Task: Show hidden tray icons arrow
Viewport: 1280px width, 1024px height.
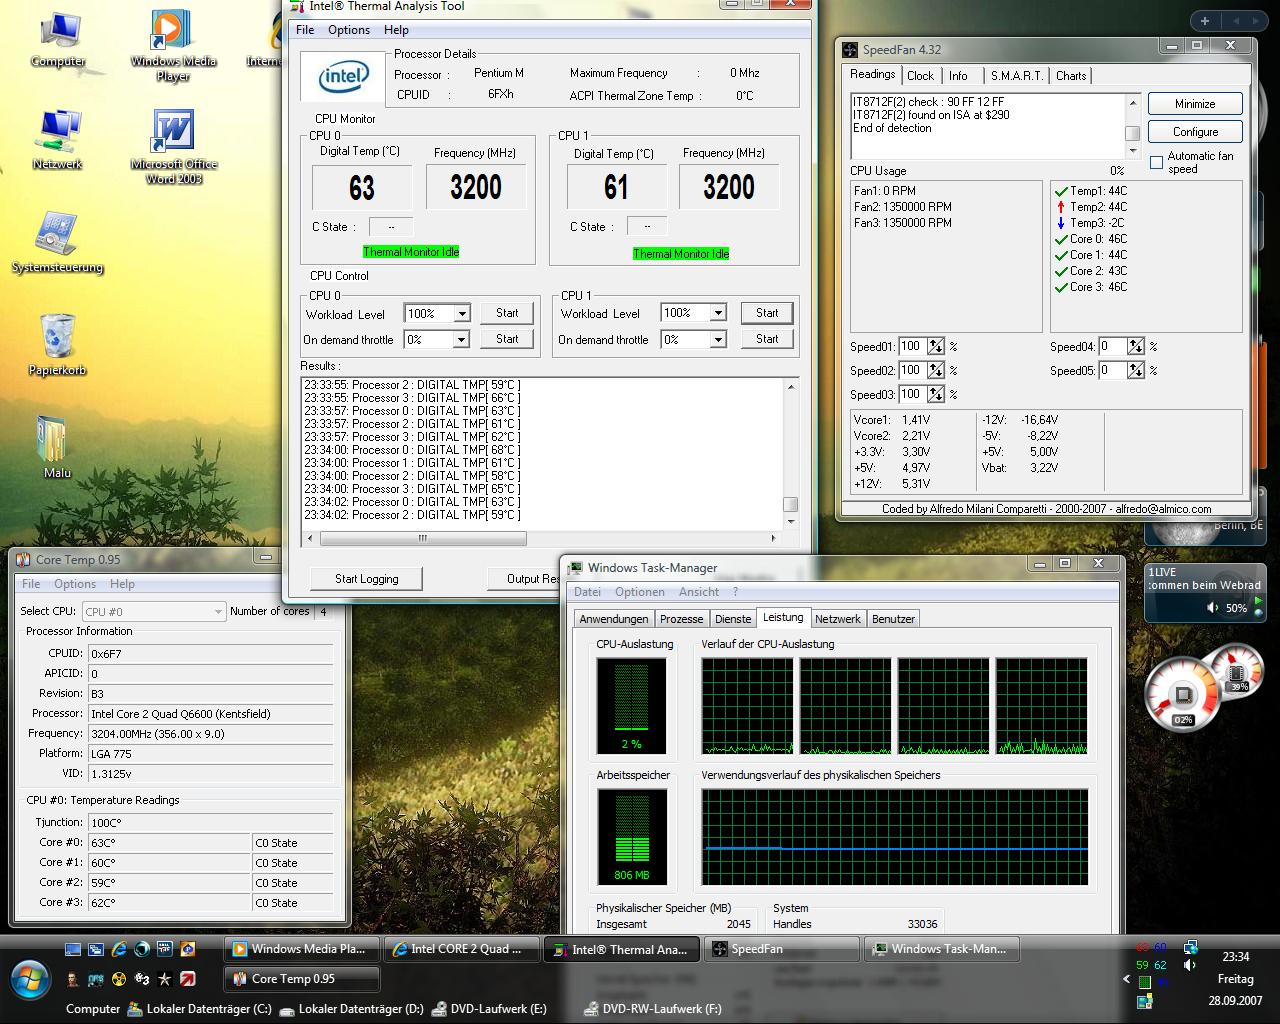Action: click(x=1127, y=981)
